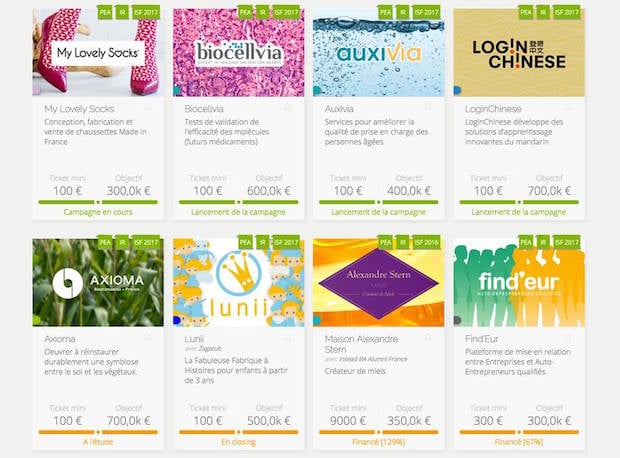
Task: Open the Lunii crown thumbnail image
Action: point(238,282)
